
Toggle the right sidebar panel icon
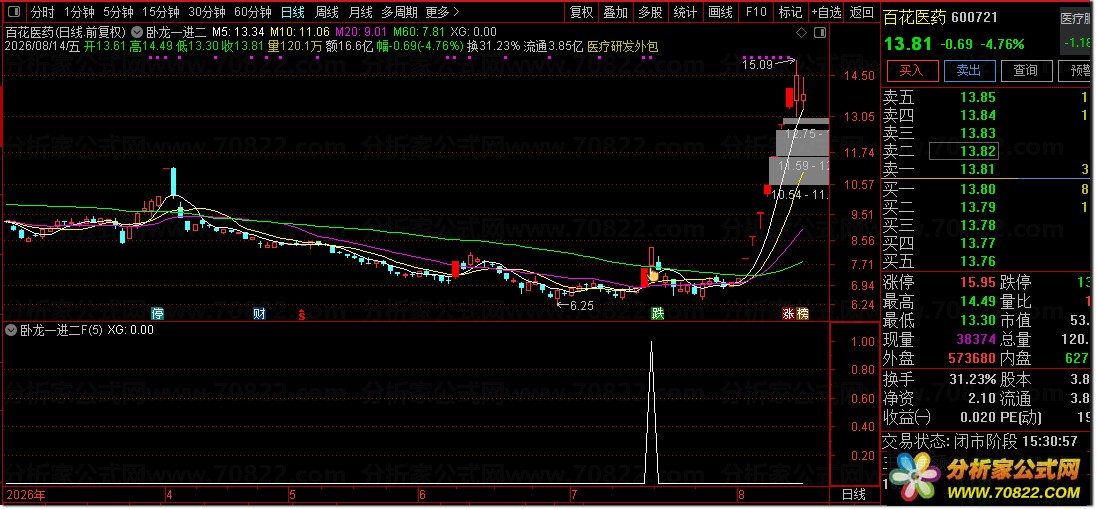821,33
